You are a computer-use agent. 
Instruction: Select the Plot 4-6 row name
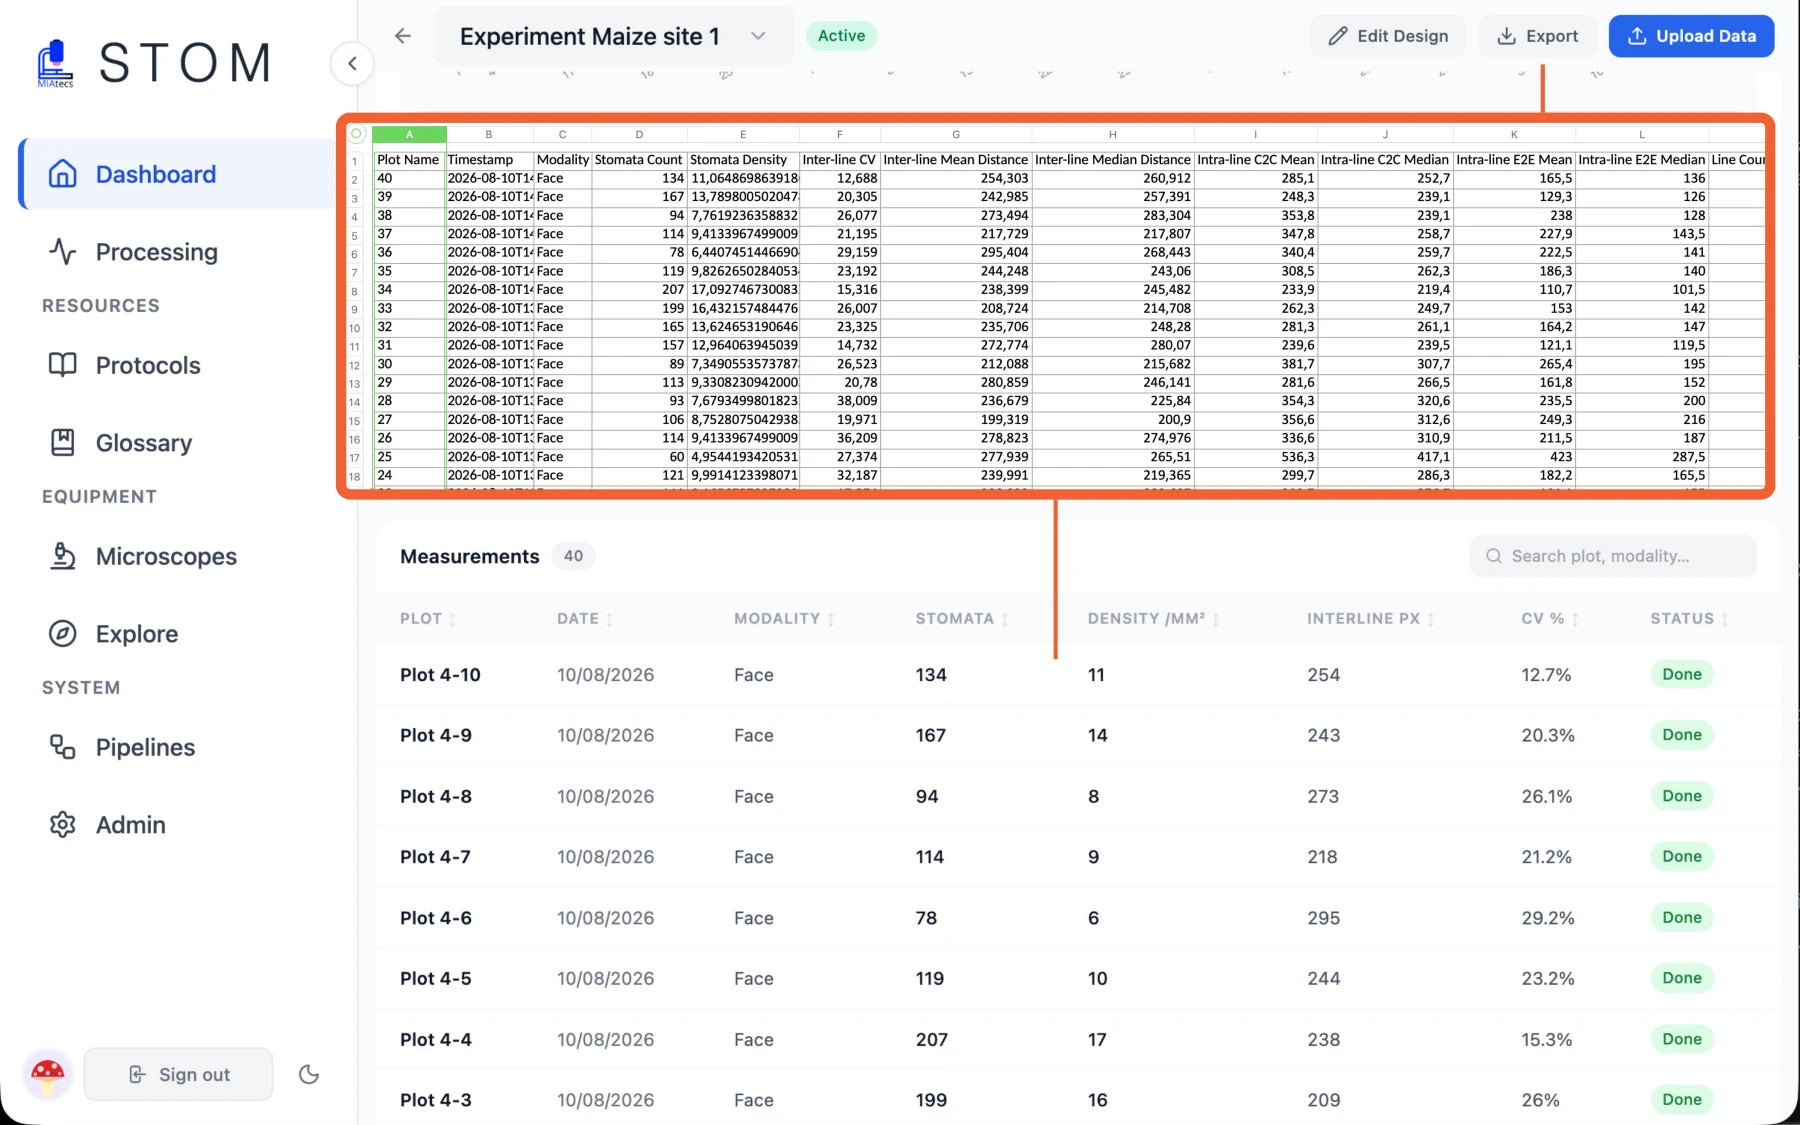click(436, 918)
